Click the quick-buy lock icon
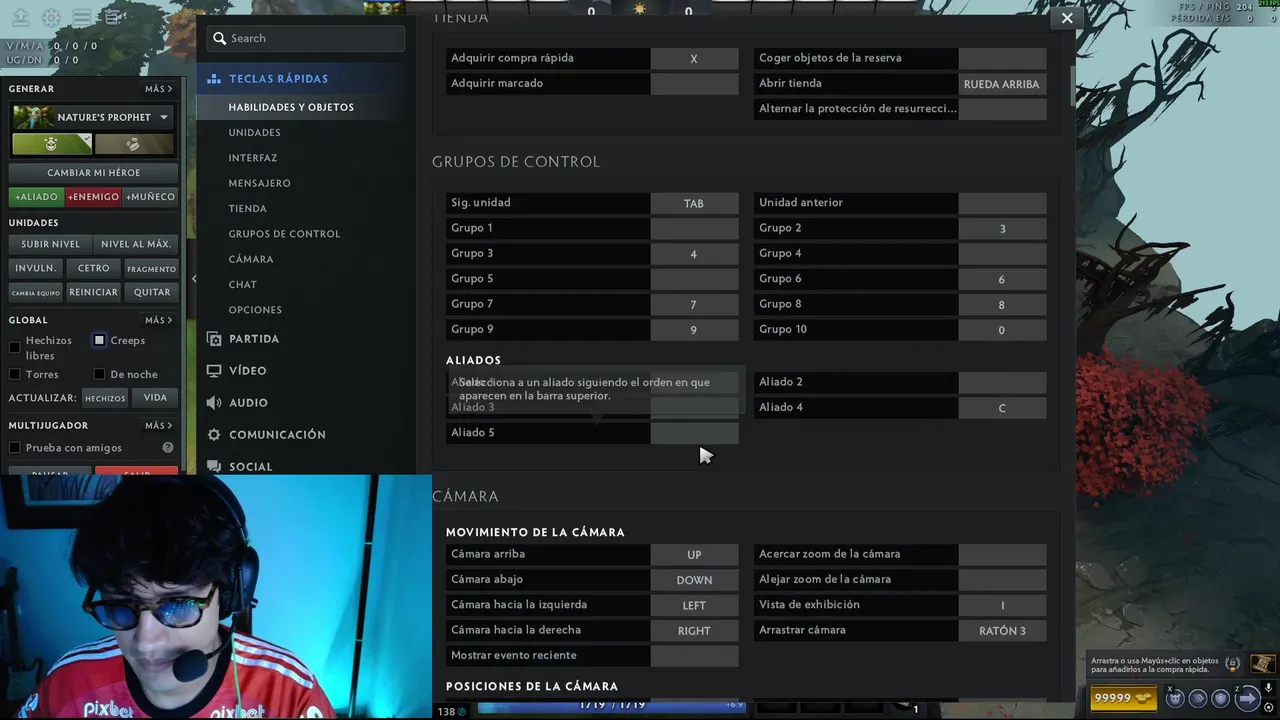This screenshot has height=720, width=1280. click(x=1233, y=663)
